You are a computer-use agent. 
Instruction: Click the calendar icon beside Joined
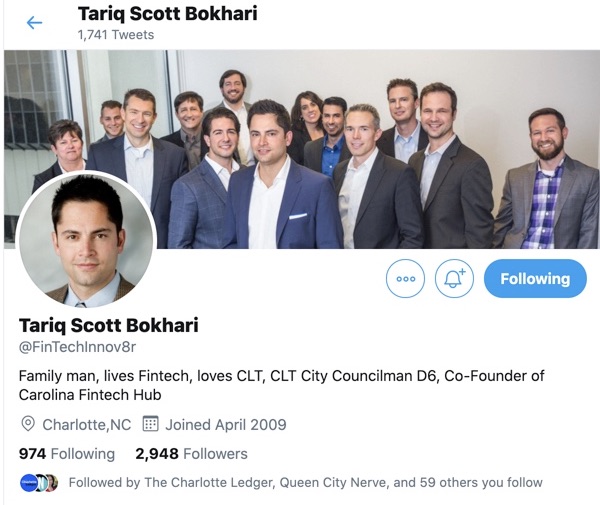[x=150, y=424]
